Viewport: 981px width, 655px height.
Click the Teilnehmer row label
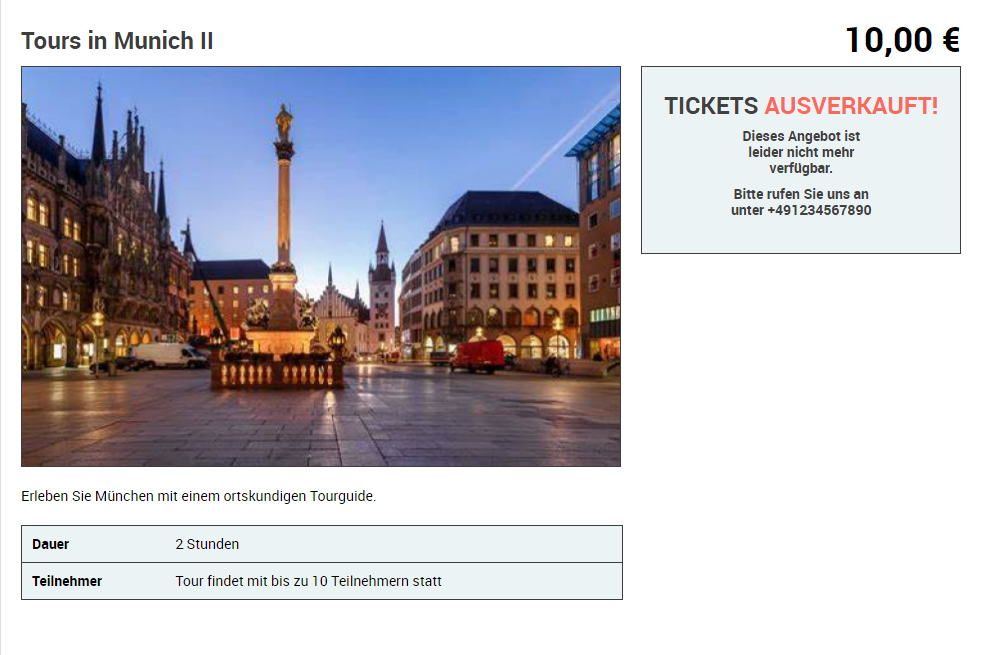click(67, 581)
